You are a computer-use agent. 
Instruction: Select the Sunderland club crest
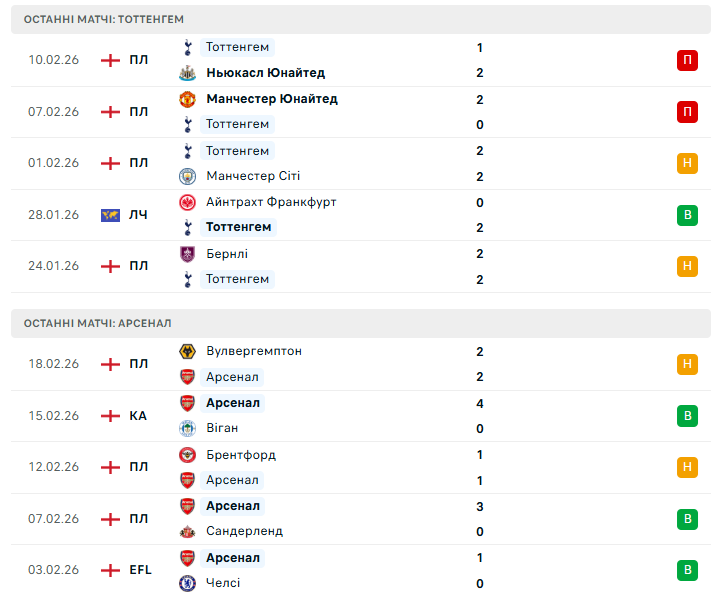click(x=187, y=531)
